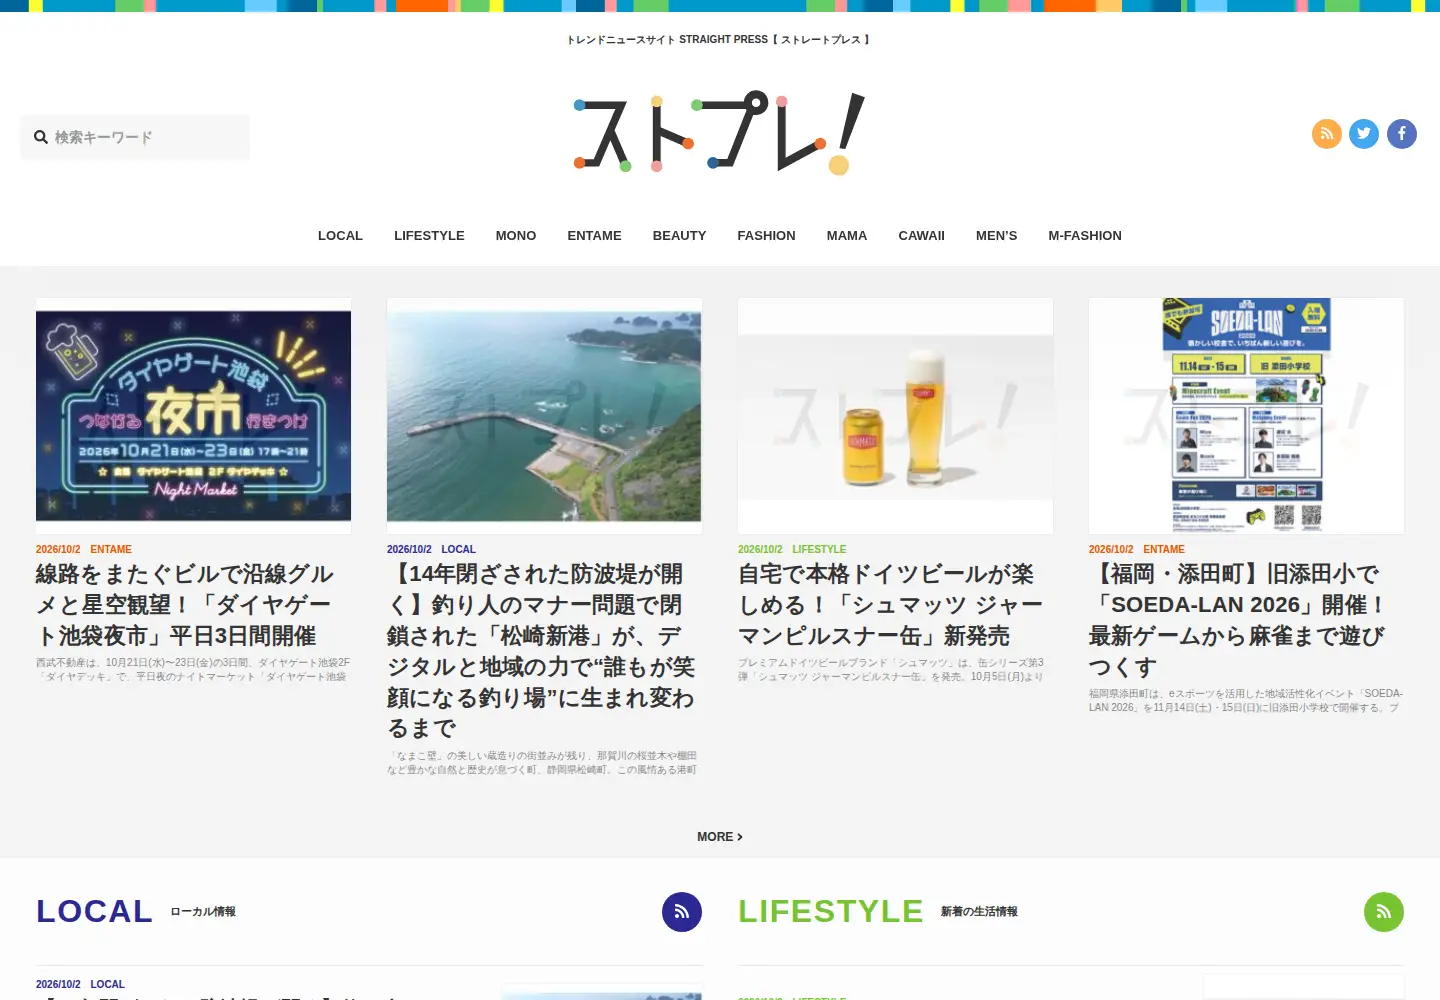The width and height of the screenshot is (1440, 1000).
Task: Click LIFESTYLE tag above シュマッツ beer headline
Action: pos(819,549)
